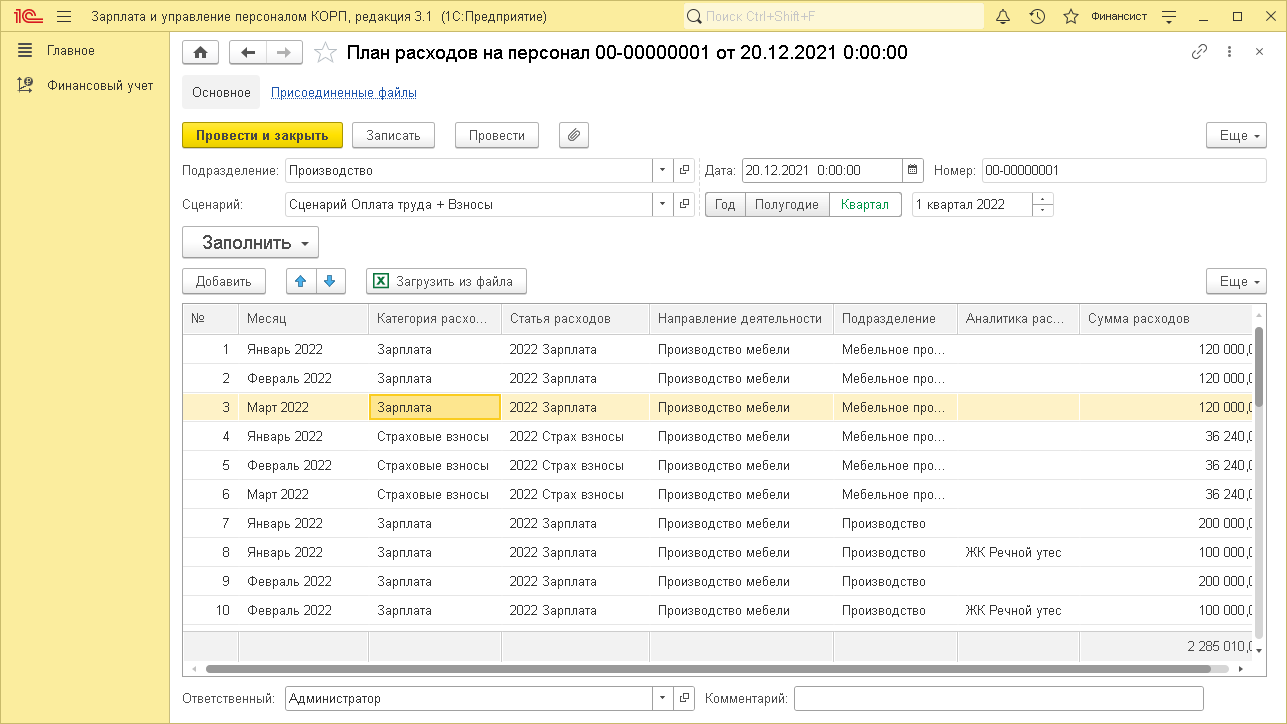The image size is (1287, 724).
Task: Open top Еще menu in command bar
Action: (x=1237, y=135)
